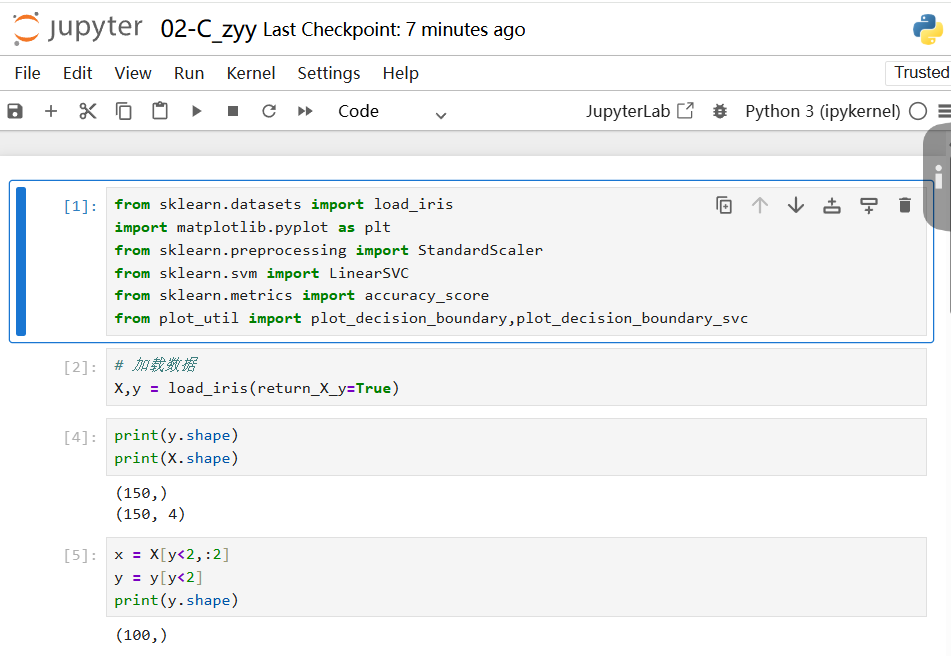Open the Kernel menu

click(251, 73)
